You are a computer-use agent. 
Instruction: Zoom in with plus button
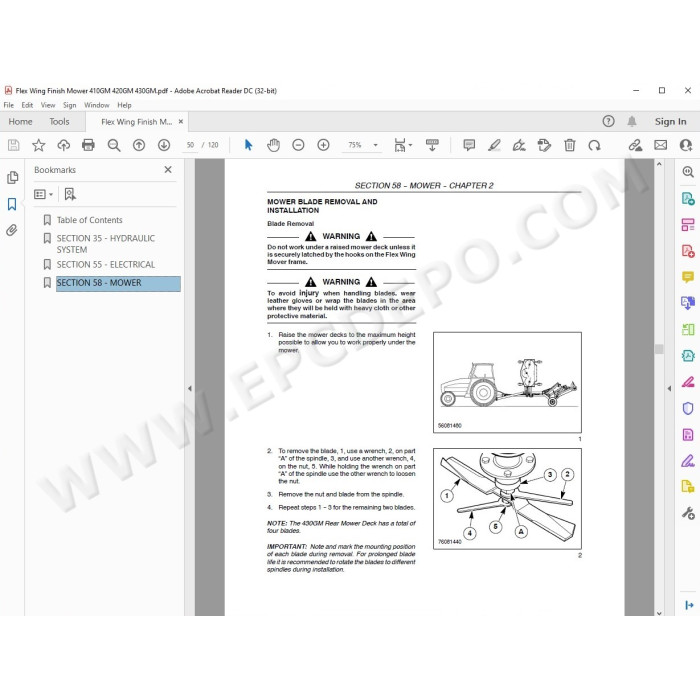[x=323, y=145]
